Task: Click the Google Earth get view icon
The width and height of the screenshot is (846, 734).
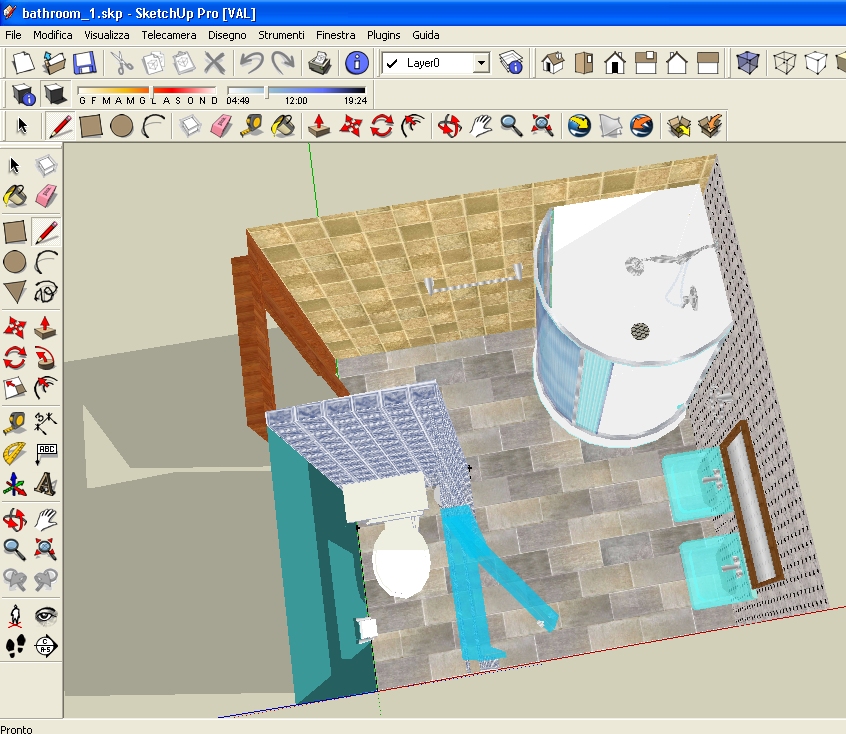Action: [x=579, y=126]
